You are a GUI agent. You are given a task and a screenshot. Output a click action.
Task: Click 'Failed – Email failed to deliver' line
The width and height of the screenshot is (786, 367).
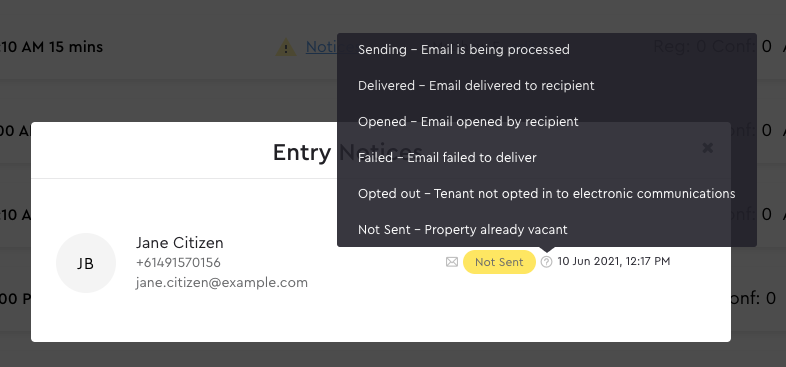point(447,158)
